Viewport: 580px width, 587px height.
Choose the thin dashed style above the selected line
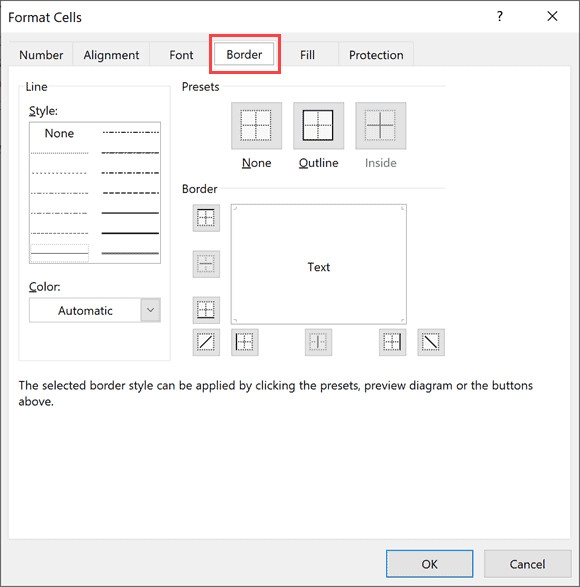click(x=60, y=233)
